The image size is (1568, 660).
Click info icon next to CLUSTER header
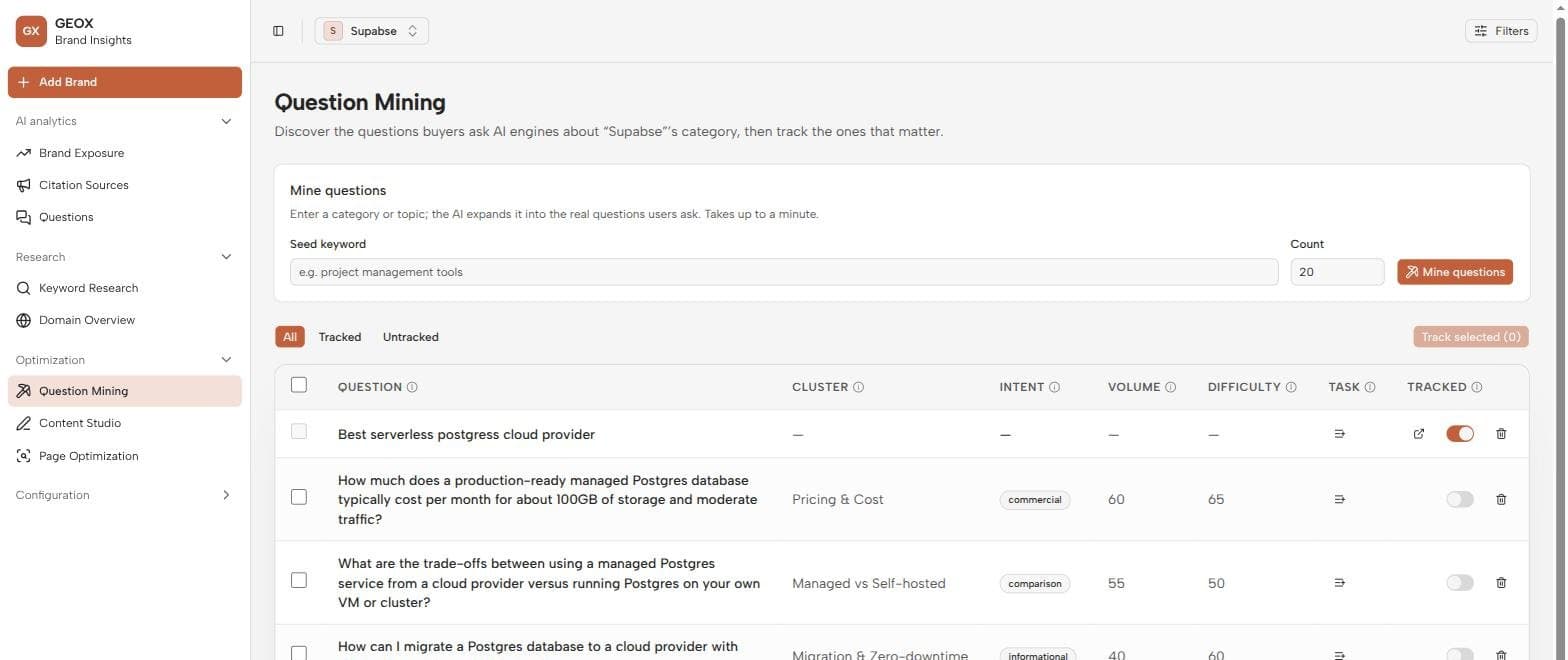858,387
